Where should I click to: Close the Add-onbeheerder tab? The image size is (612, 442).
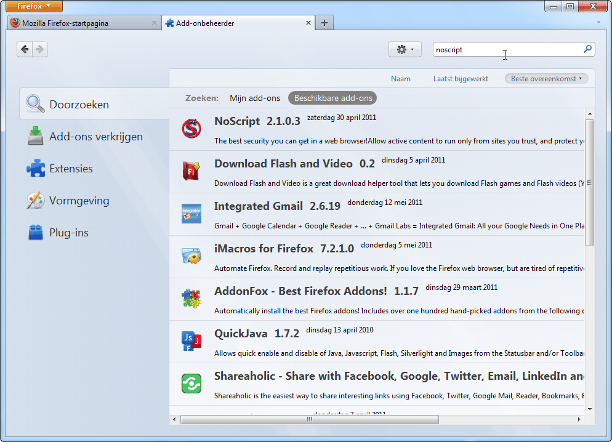tap(308, 23)
